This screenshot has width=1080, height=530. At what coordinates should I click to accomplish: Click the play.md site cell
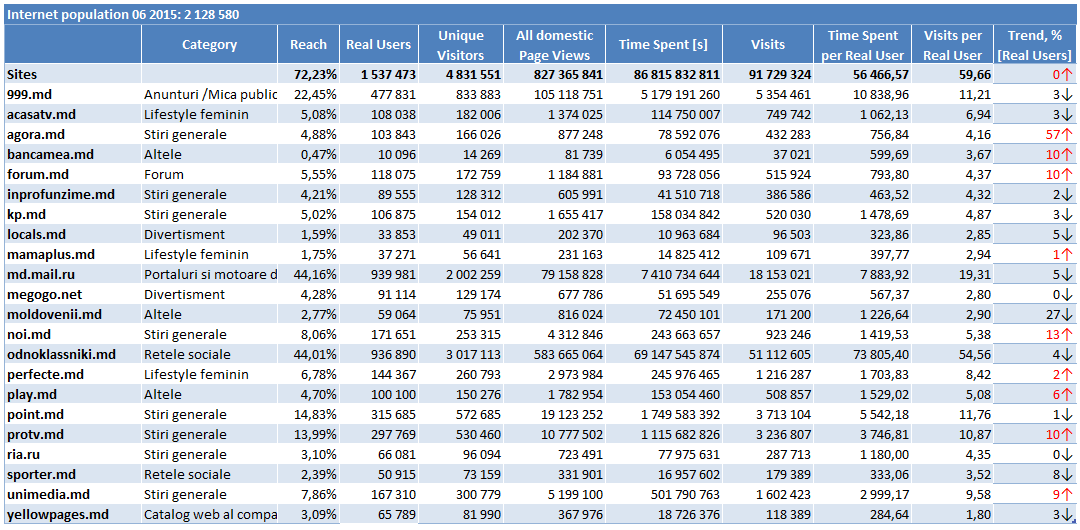(72, 394)
